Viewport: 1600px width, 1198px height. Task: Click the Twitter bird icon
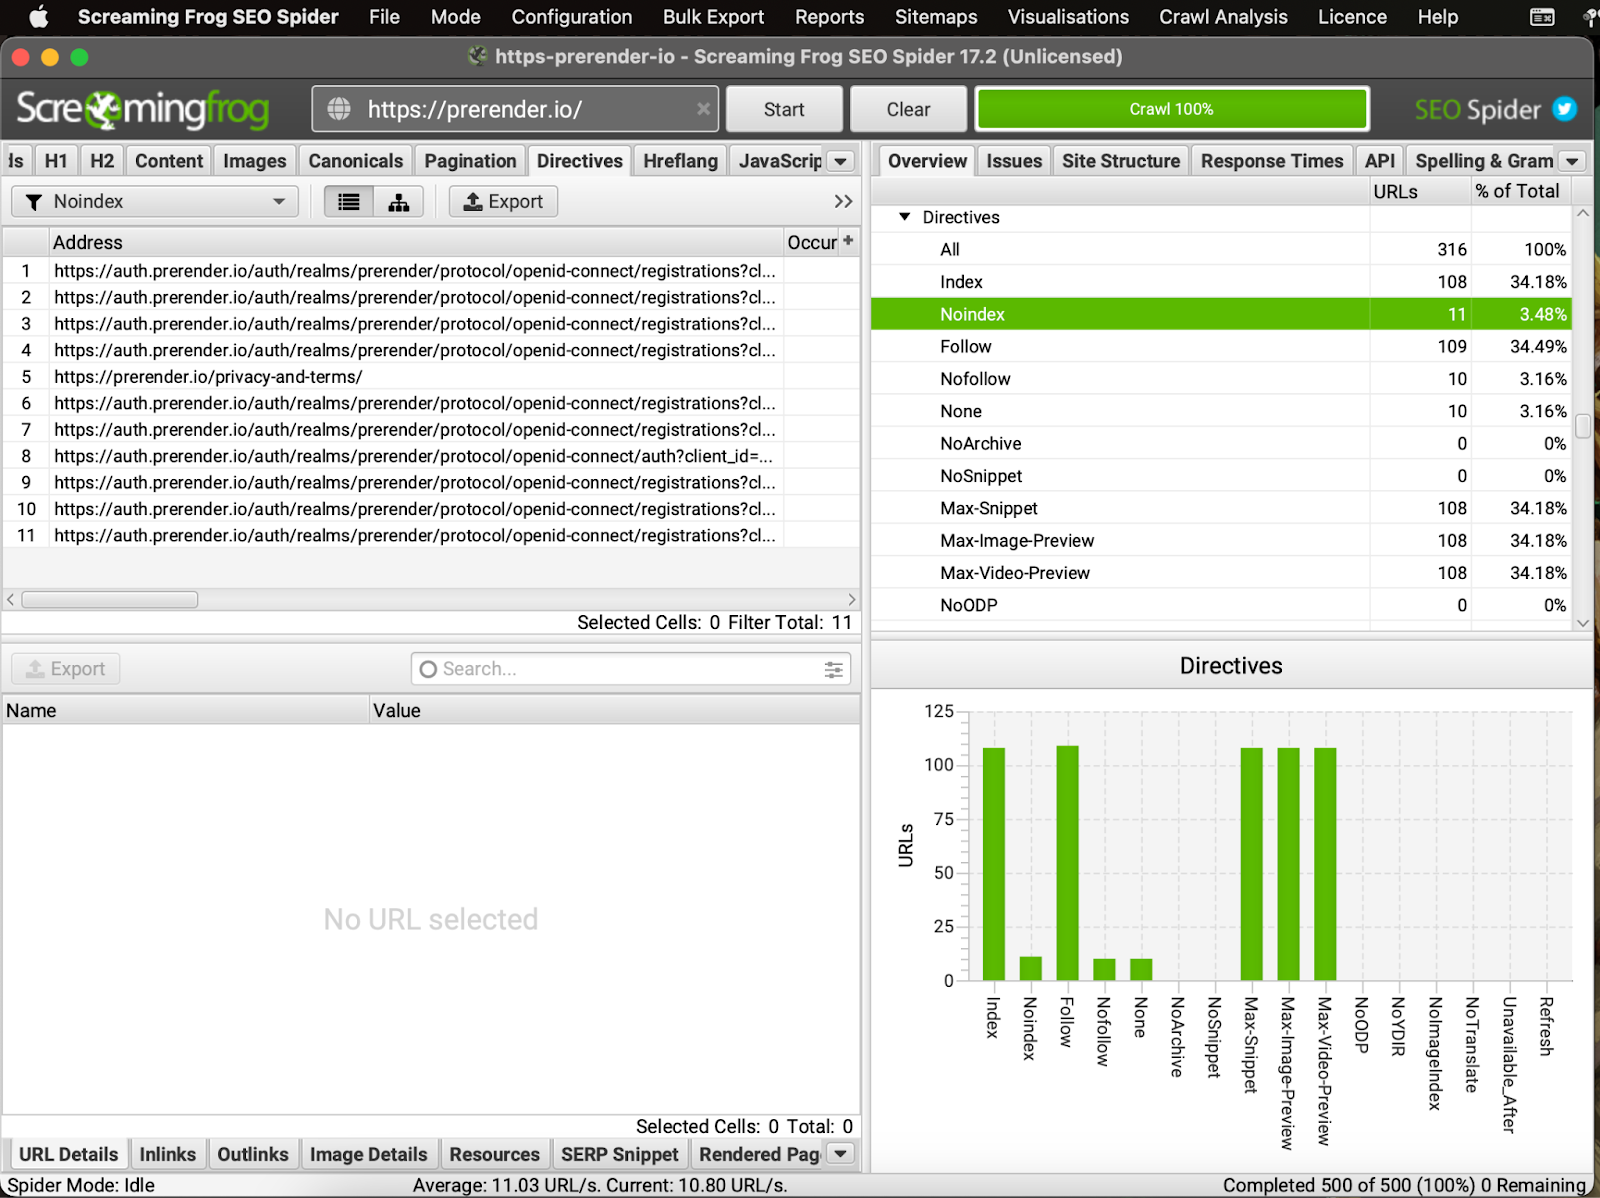1565,109
